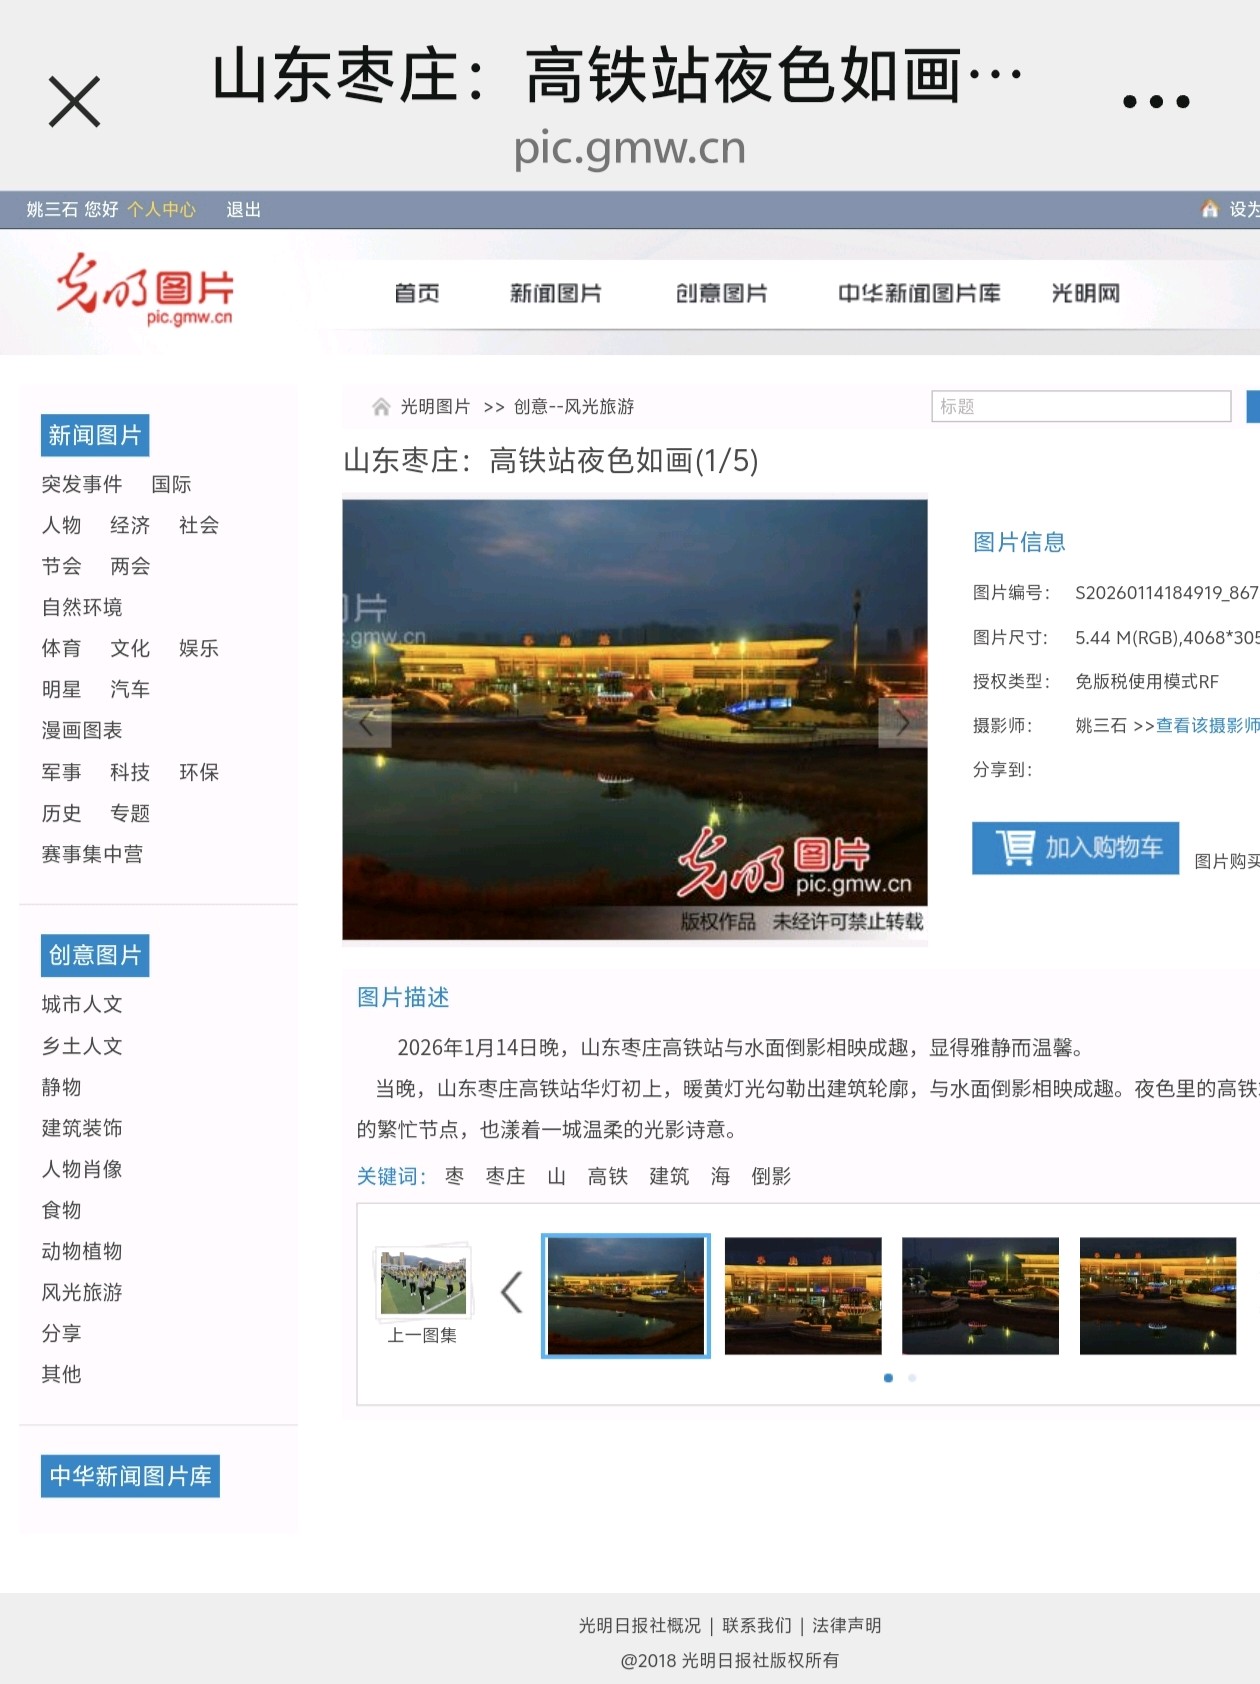1260x1684 pixels.
Task: Click the Guangming Picture logo
Action: point(145,291)
